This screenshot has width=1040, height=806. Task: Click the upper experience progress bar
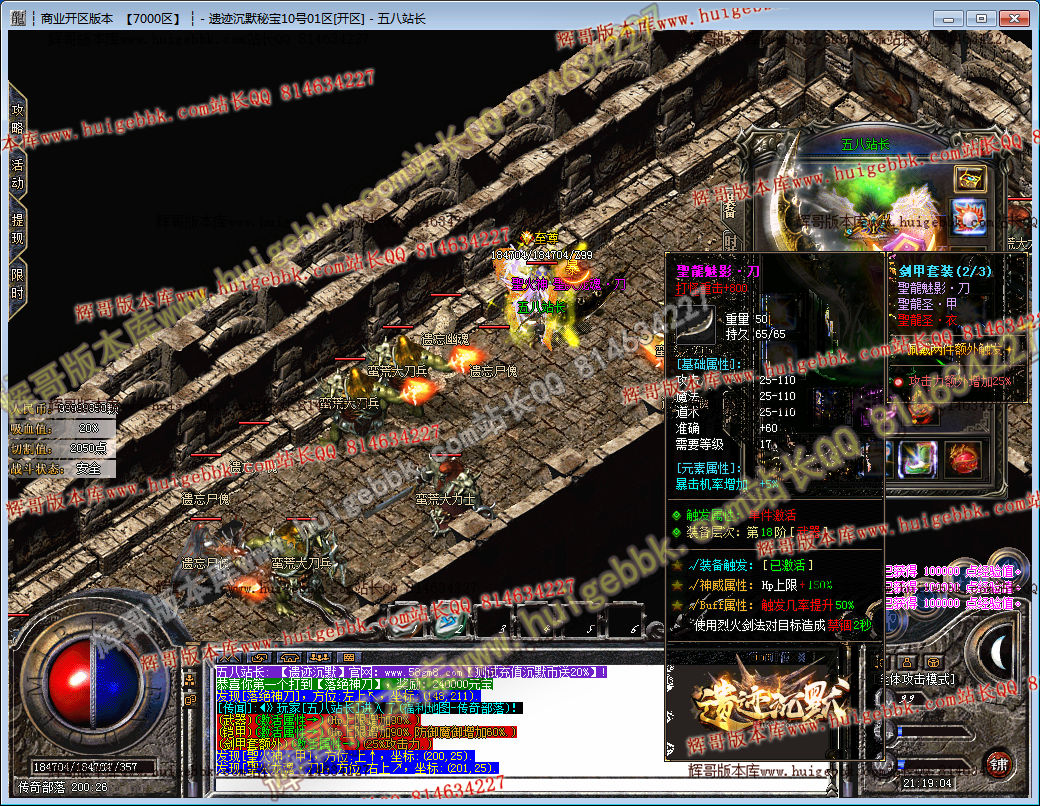click(x=935, y=732)
